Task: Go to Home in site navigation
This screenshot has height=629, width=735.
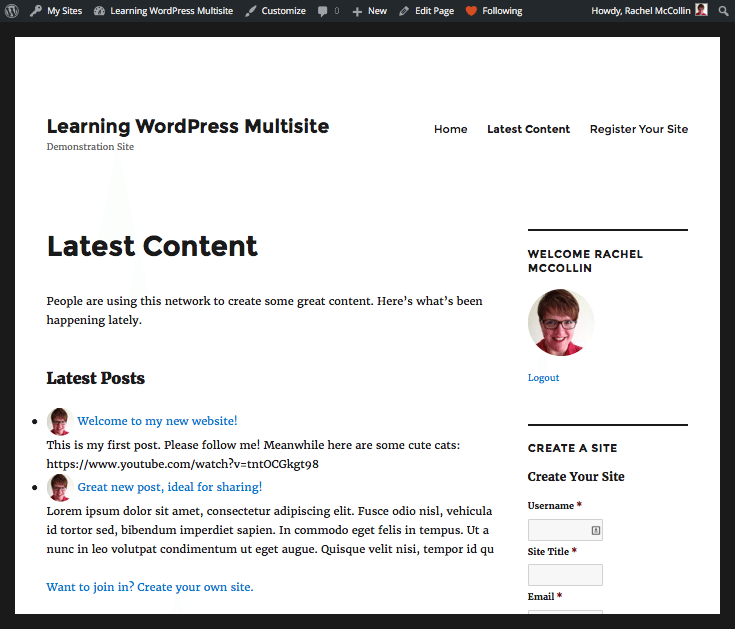Action: 450,129
